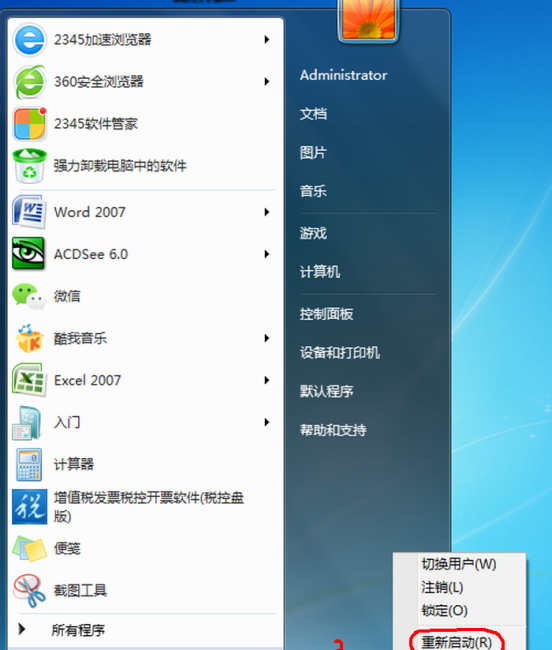Open the 文档 documents link
552x650 pixels.
click(313, 114)
